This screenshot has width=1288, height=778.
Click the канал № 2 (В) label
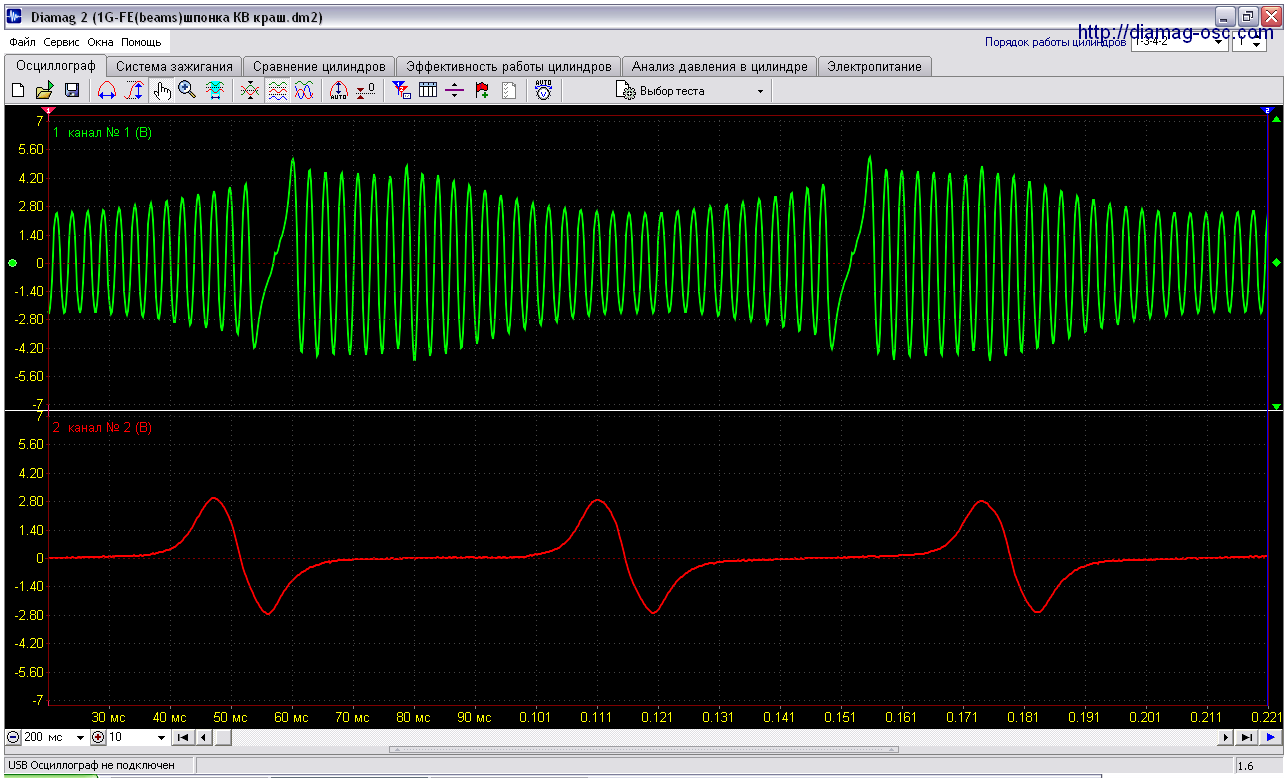tap(109, 427)
